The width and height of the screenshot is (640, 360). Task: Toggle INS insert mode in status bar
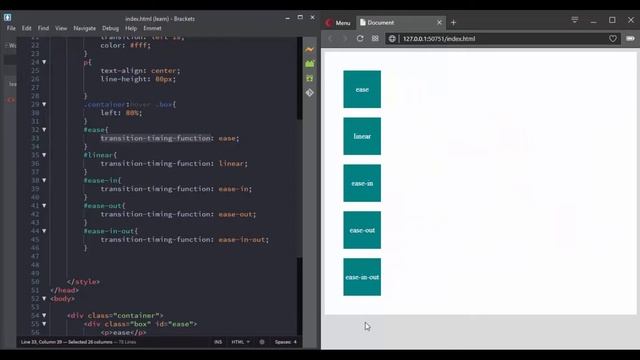click(x=218, y=342)
